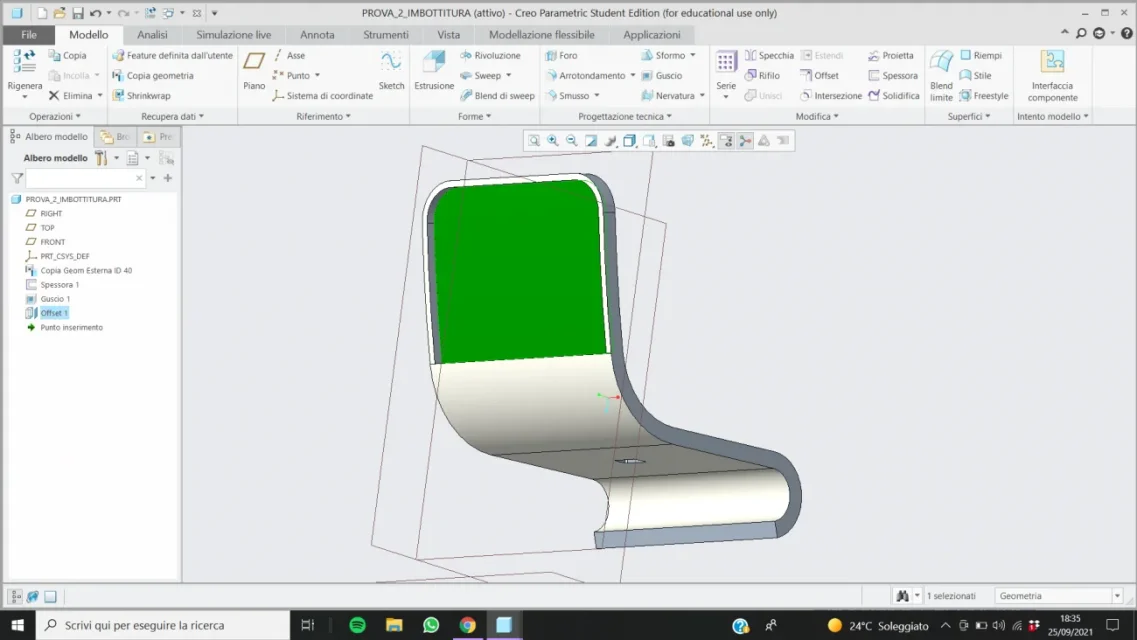The image size is (1137, 640).
Task: Open the Simulazione live tab
Action: [x=233, y=35]
